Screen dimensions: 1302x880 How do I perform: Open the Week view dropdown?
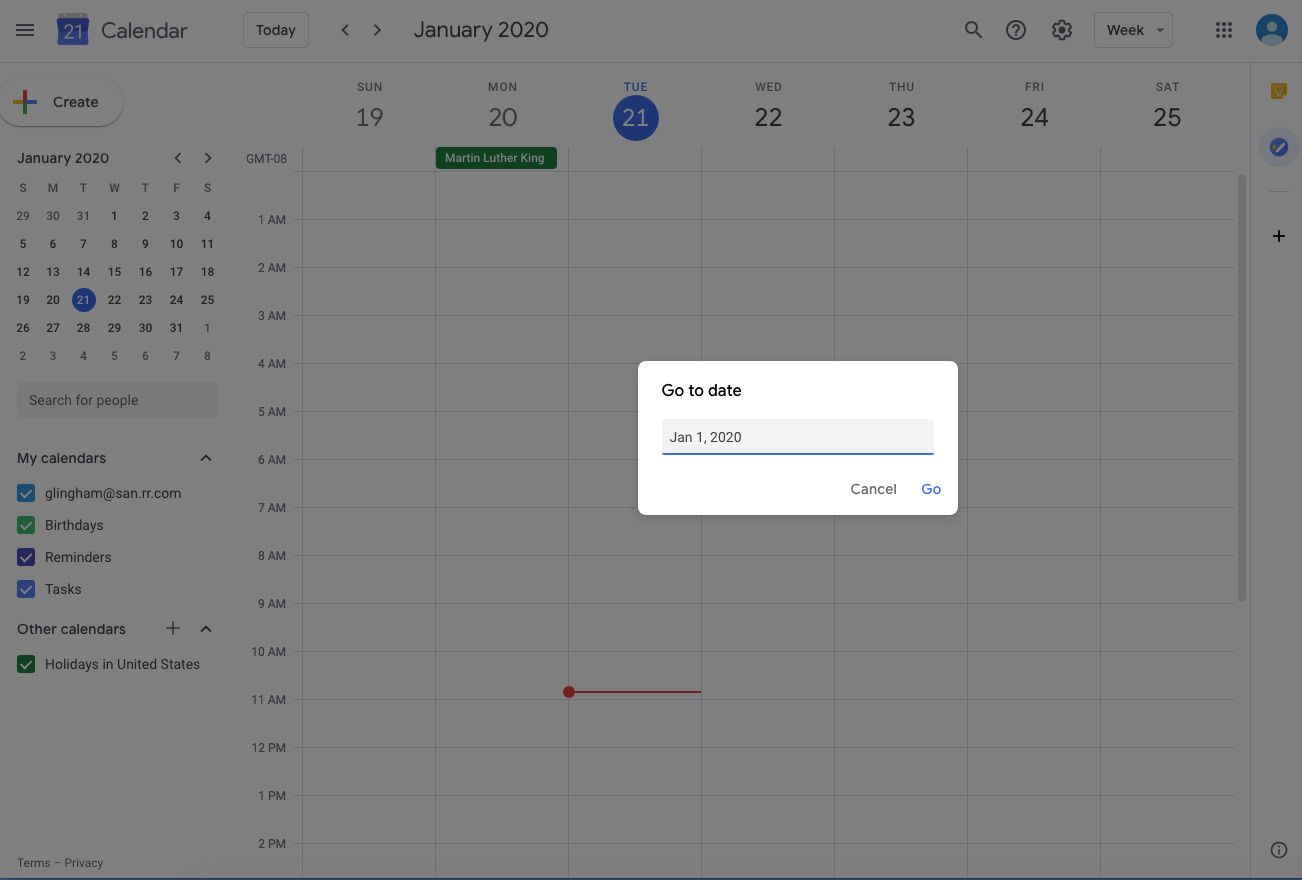coord(1135,30)
